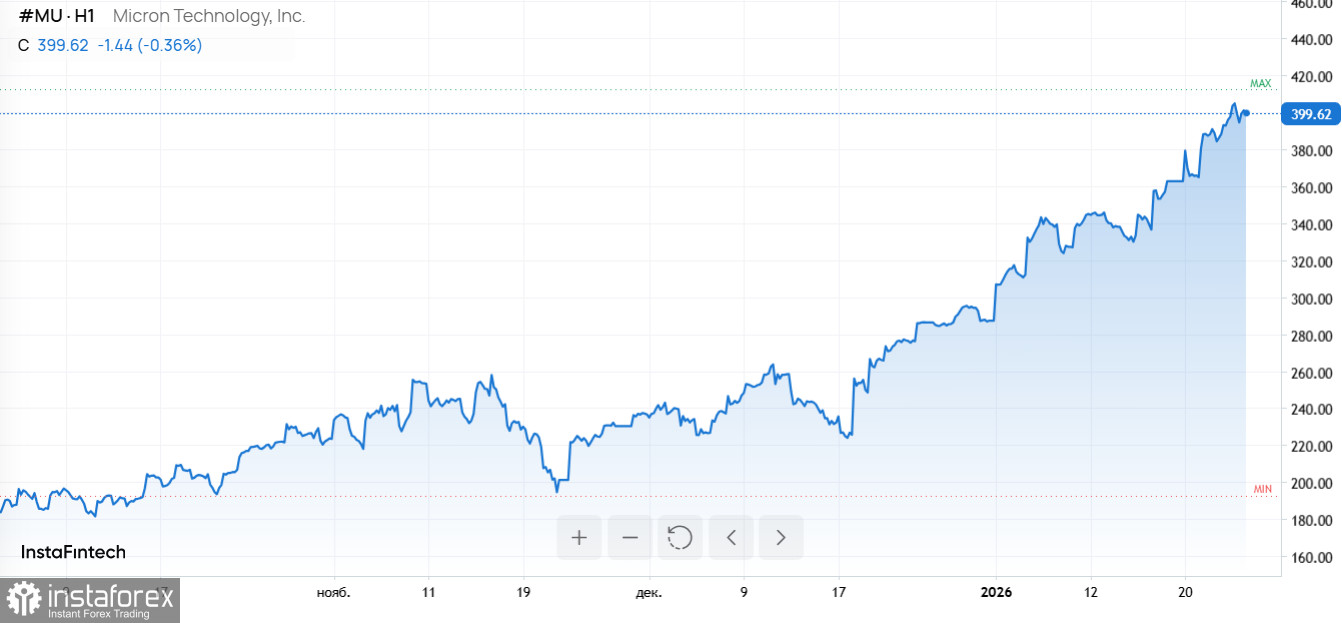This screenshot has height=623, width=1342.
Task: Select the blue 399.62 price axis label
Action: point(1311,114)
